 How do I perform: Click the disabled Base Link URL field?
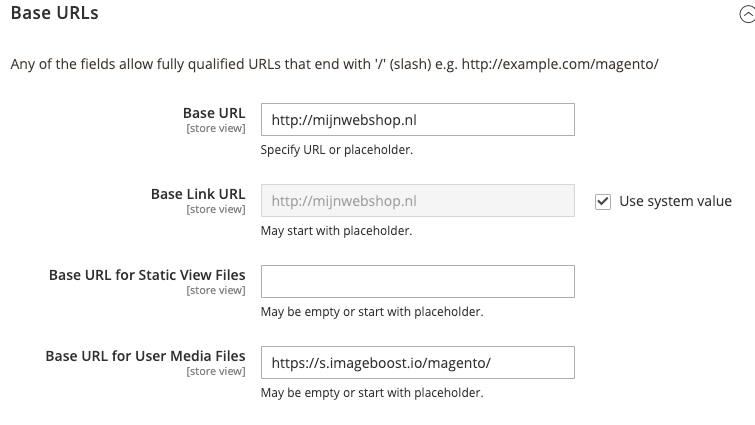pyautogui.click(x=417, y=201)
